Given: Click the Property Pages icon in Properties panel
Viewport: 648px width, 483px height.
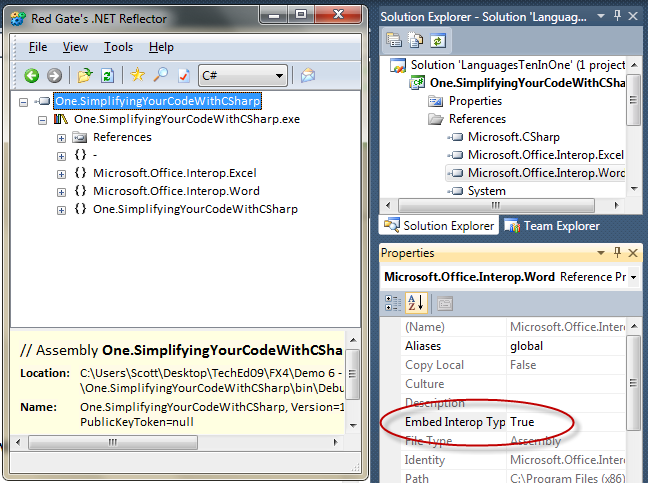Looking at the screenshot, I should (x=445, y=303).
